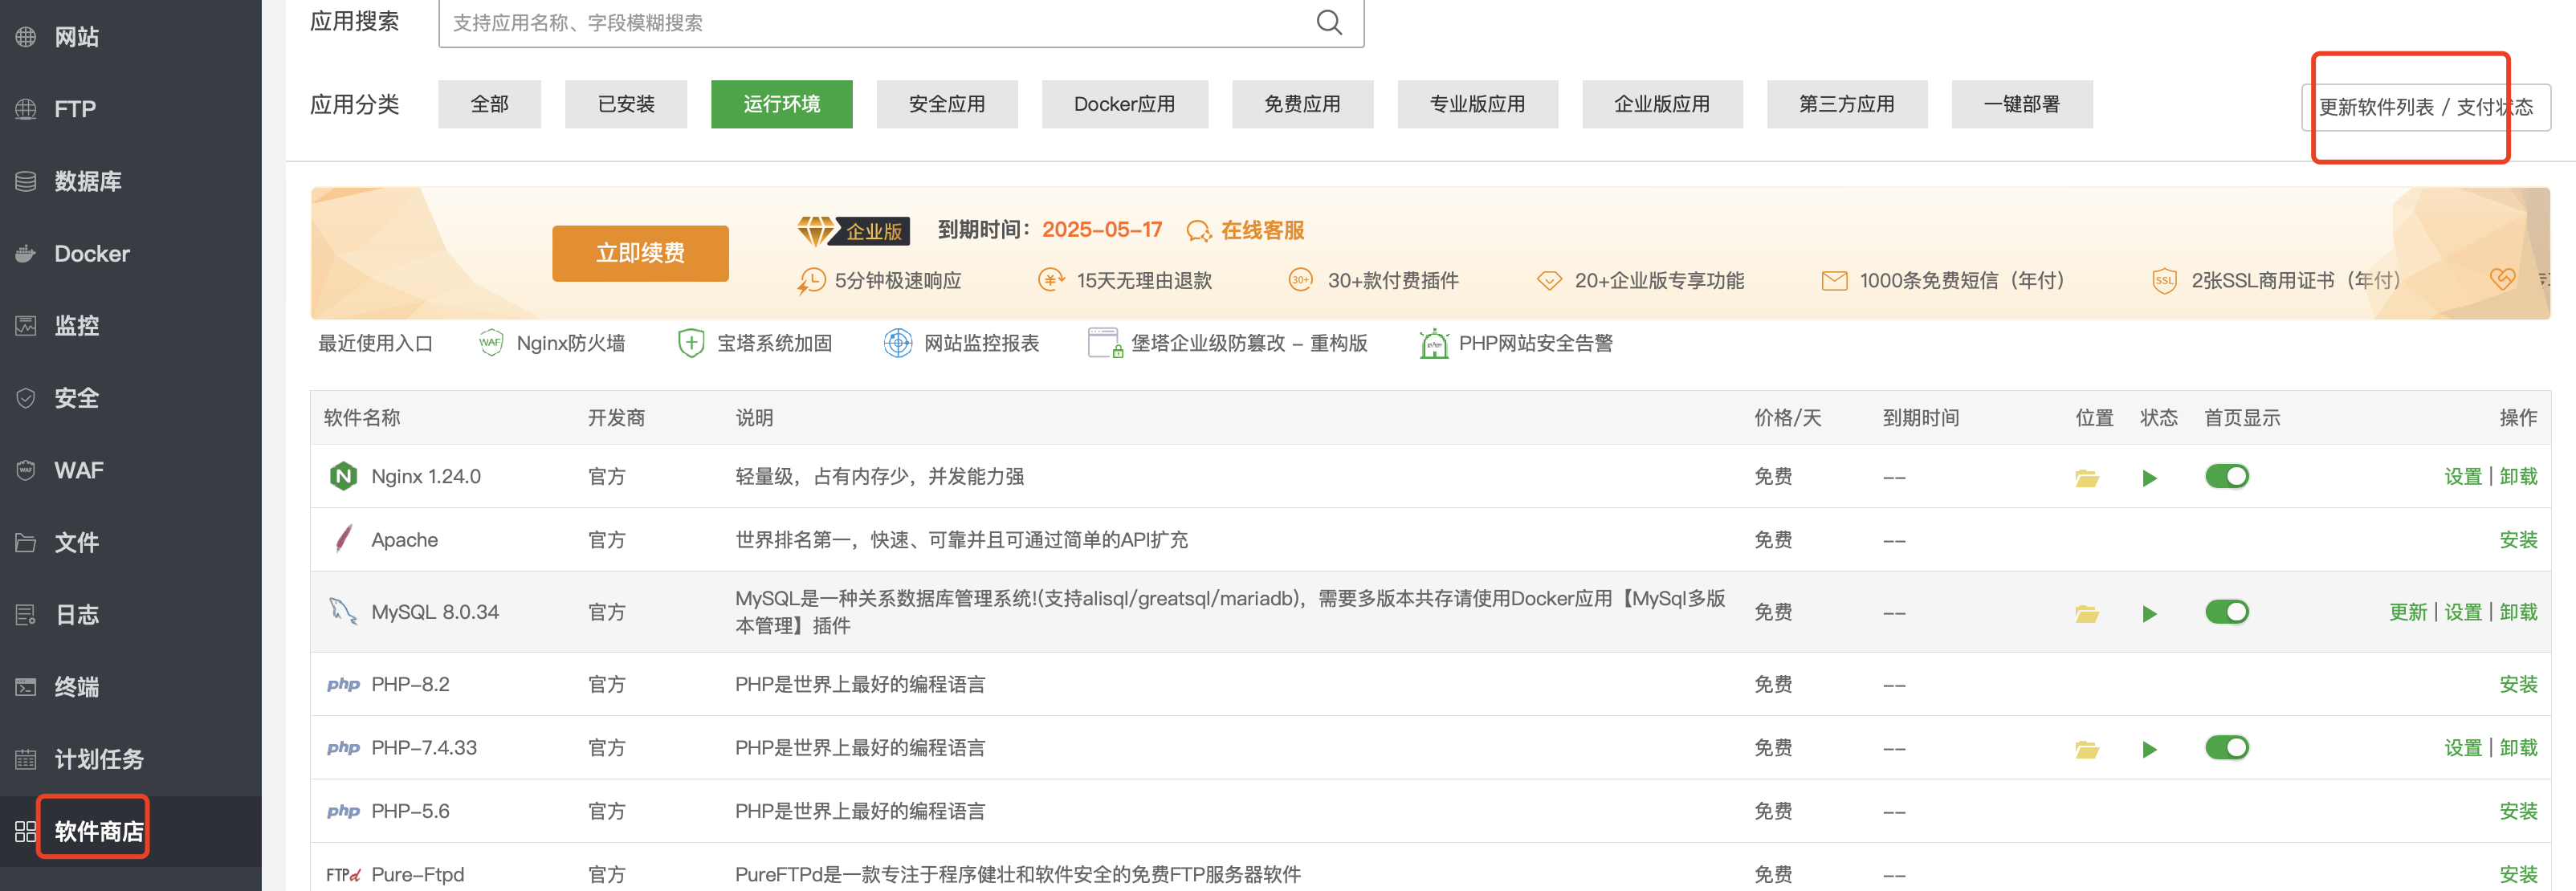Screen dimensions: 2576x891
Task: Click the 堡塔企业级防篡改 icon
Action: point(1105,343)
